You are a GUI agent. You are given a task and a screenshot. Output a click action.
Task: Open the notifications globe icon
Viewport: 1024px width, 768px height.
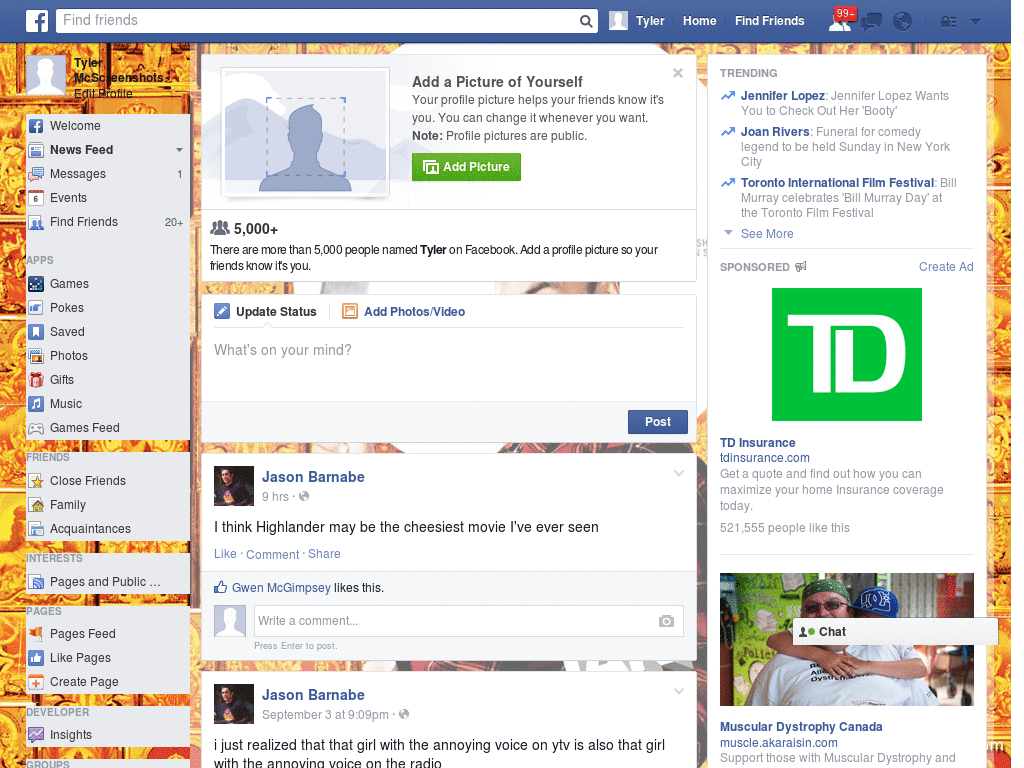(x=903, y=22)
